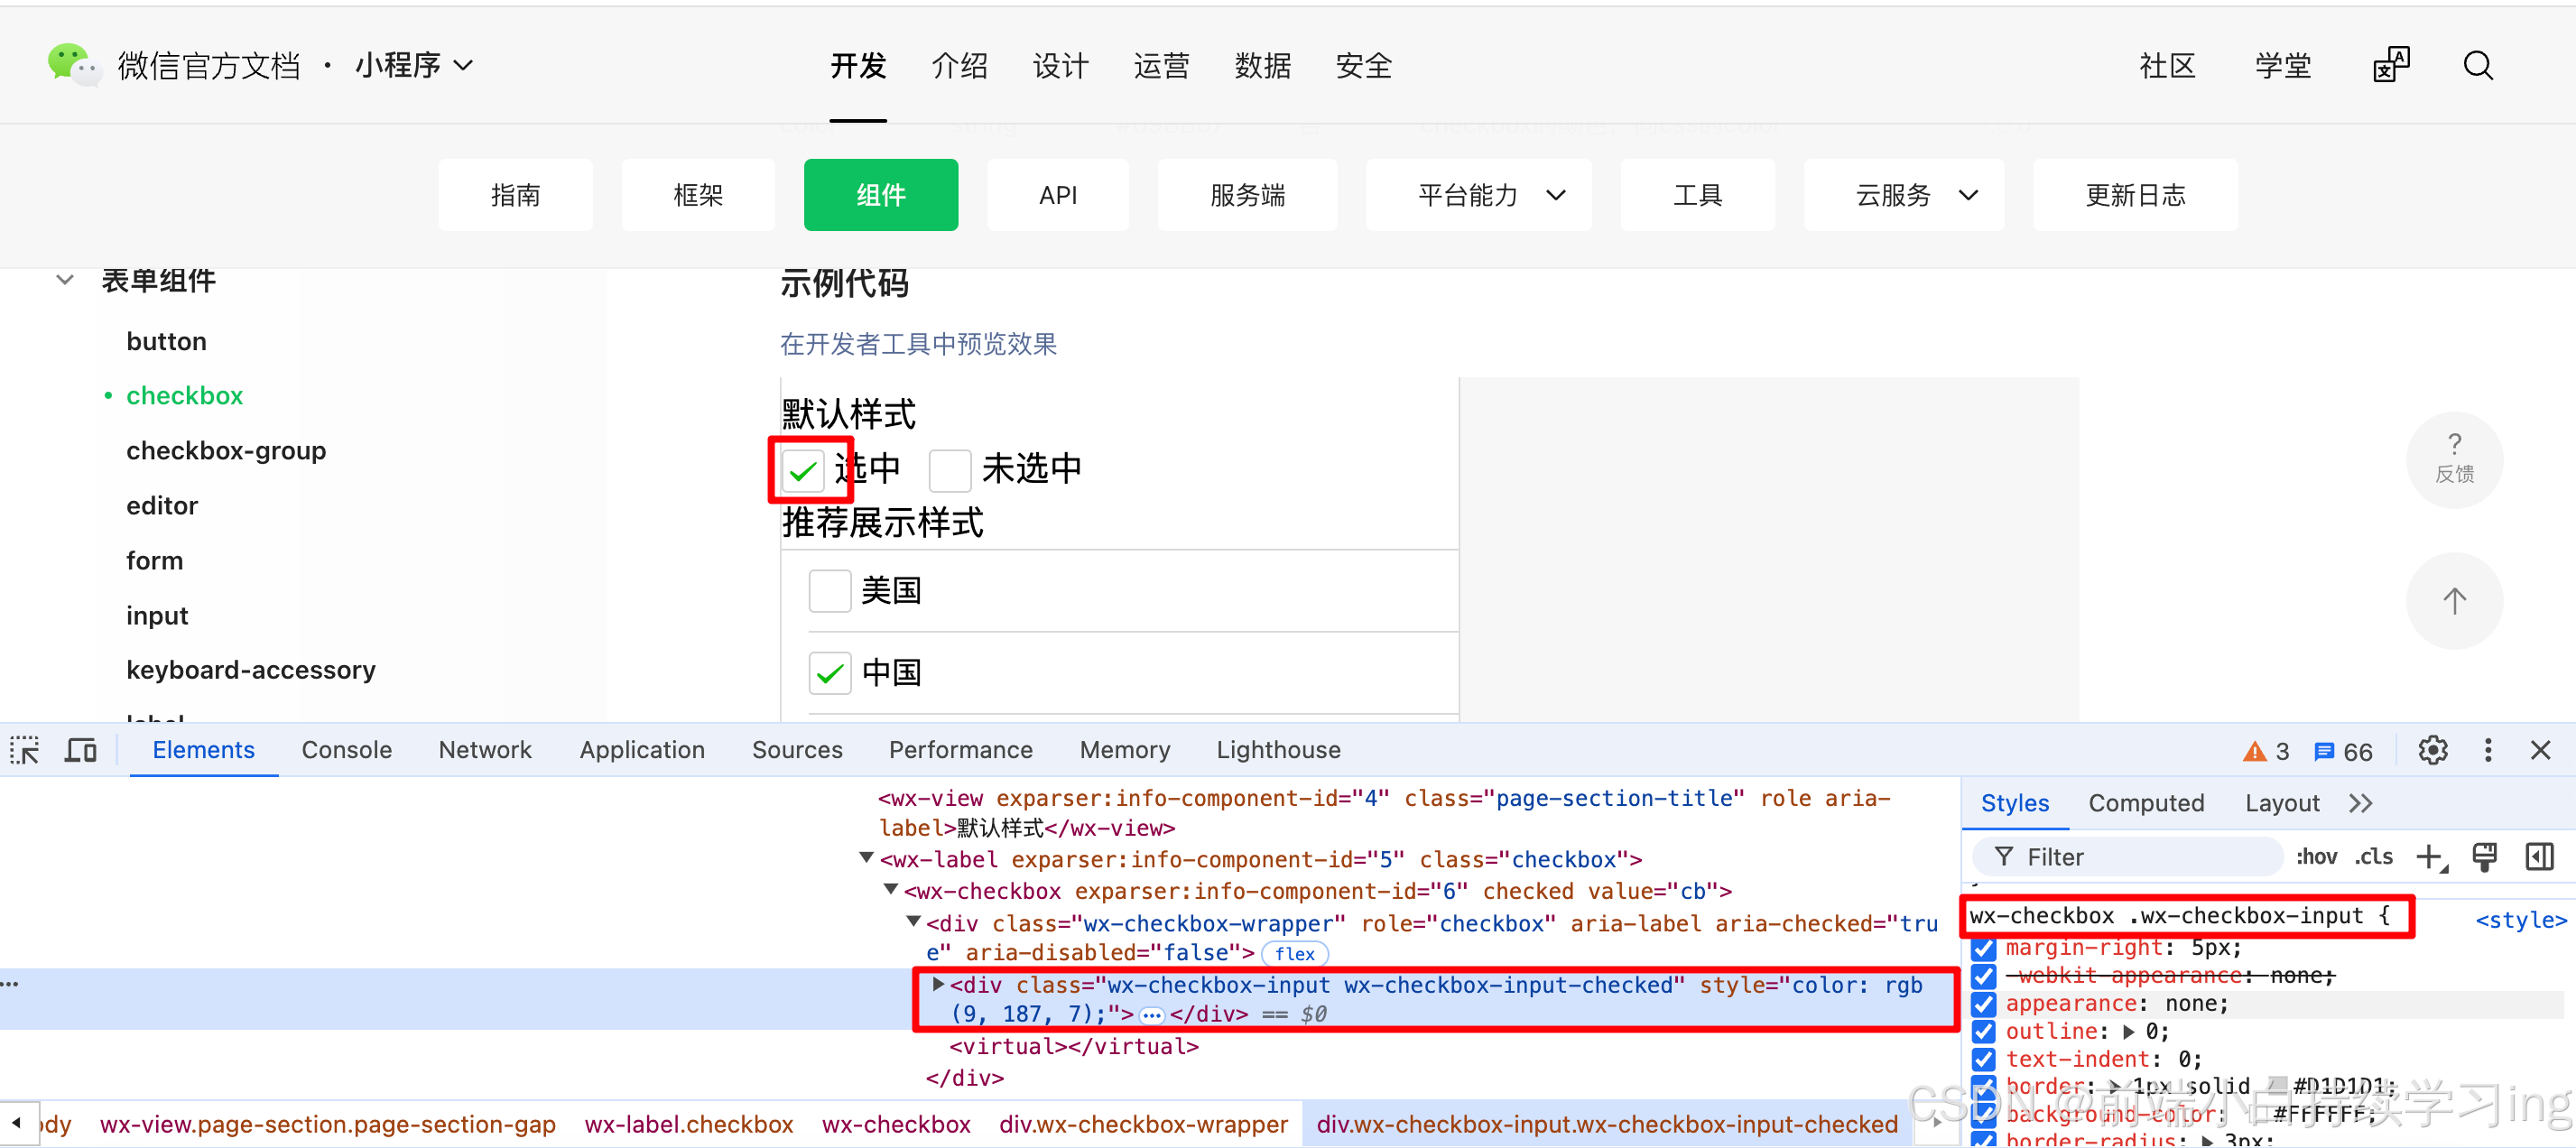Click the scroll-to-top arrow button

2453,601
